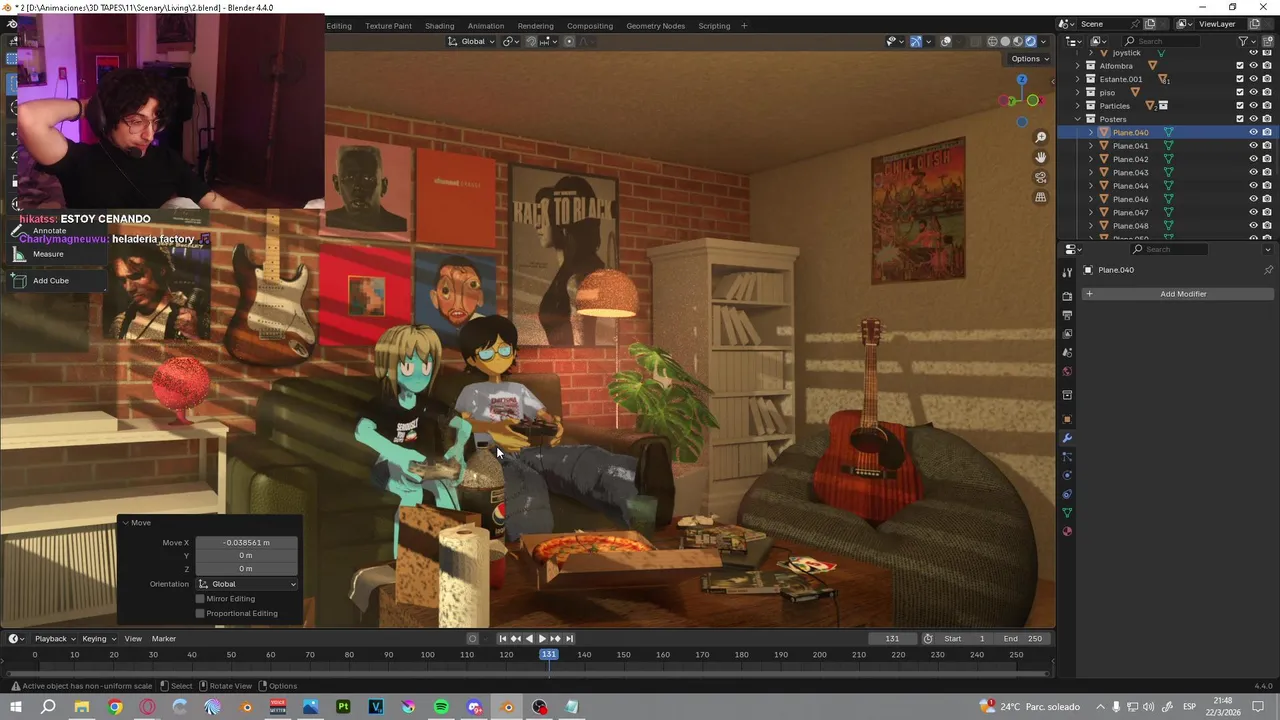Toggle snapping magnet icon in header
Image resolution: width=1280 pixels, height=720 pixels.
(531, 41)
